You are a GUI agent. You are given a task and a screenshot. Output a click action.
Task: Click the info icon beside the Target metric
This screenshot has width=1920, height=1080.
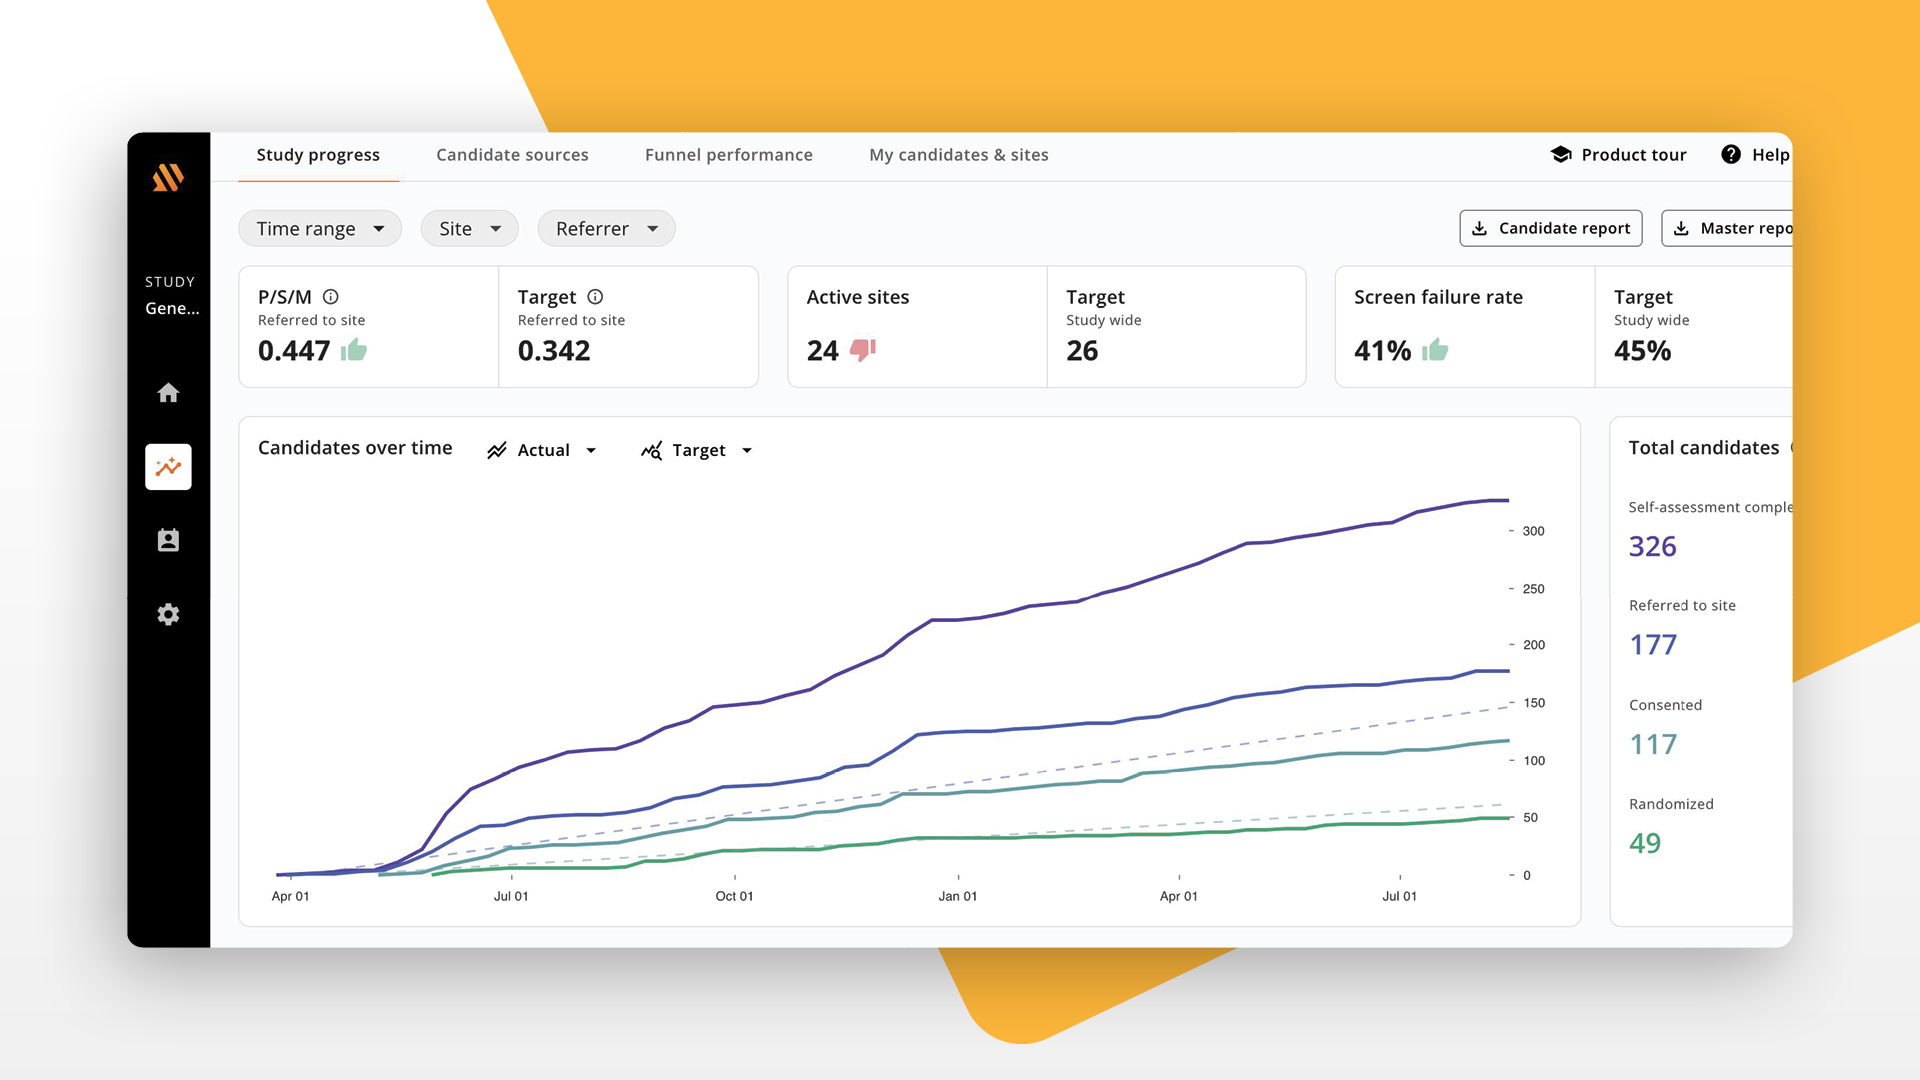[x=596, y=296]
